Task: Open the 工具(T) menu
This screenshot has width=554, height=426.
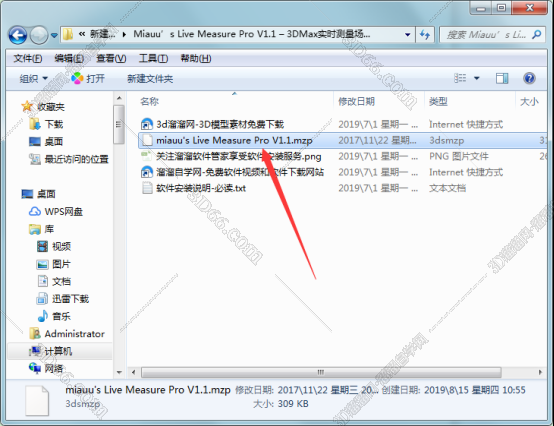Action: click(x=153, y=58)
